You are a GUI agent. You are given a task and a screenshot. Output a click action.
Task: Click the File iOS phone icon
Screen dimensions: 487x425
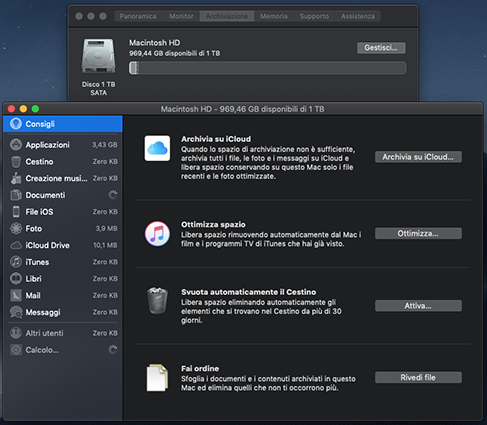point(16,212)
